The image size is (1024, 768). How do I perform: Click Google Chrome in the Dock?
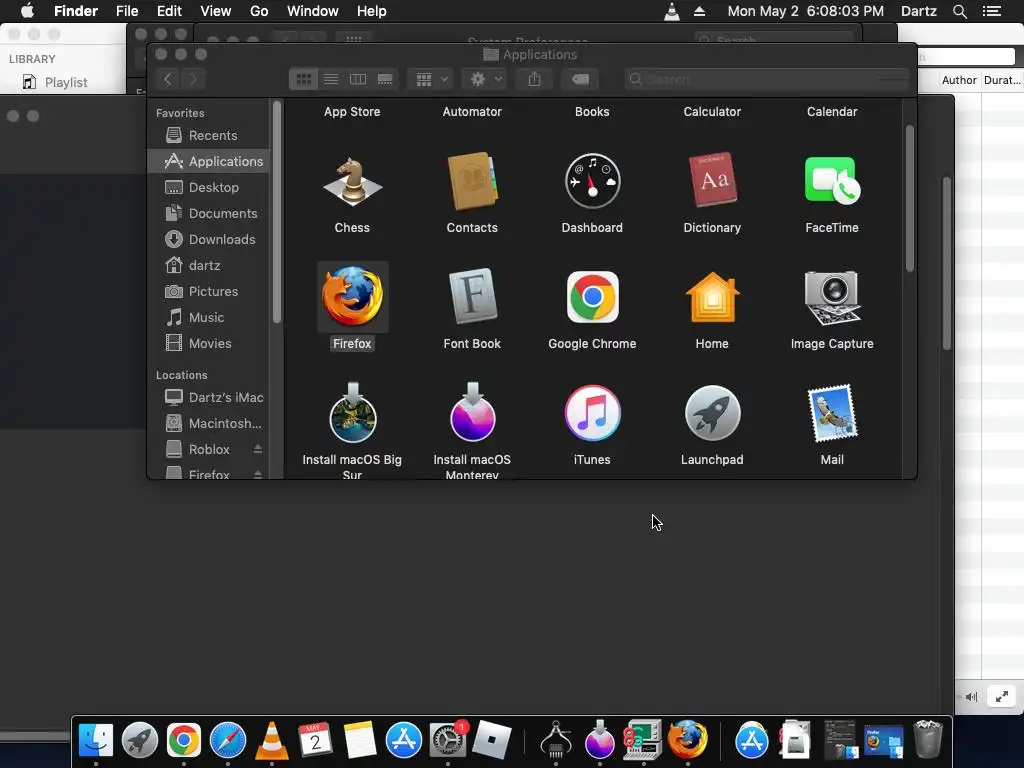[184, 741]
